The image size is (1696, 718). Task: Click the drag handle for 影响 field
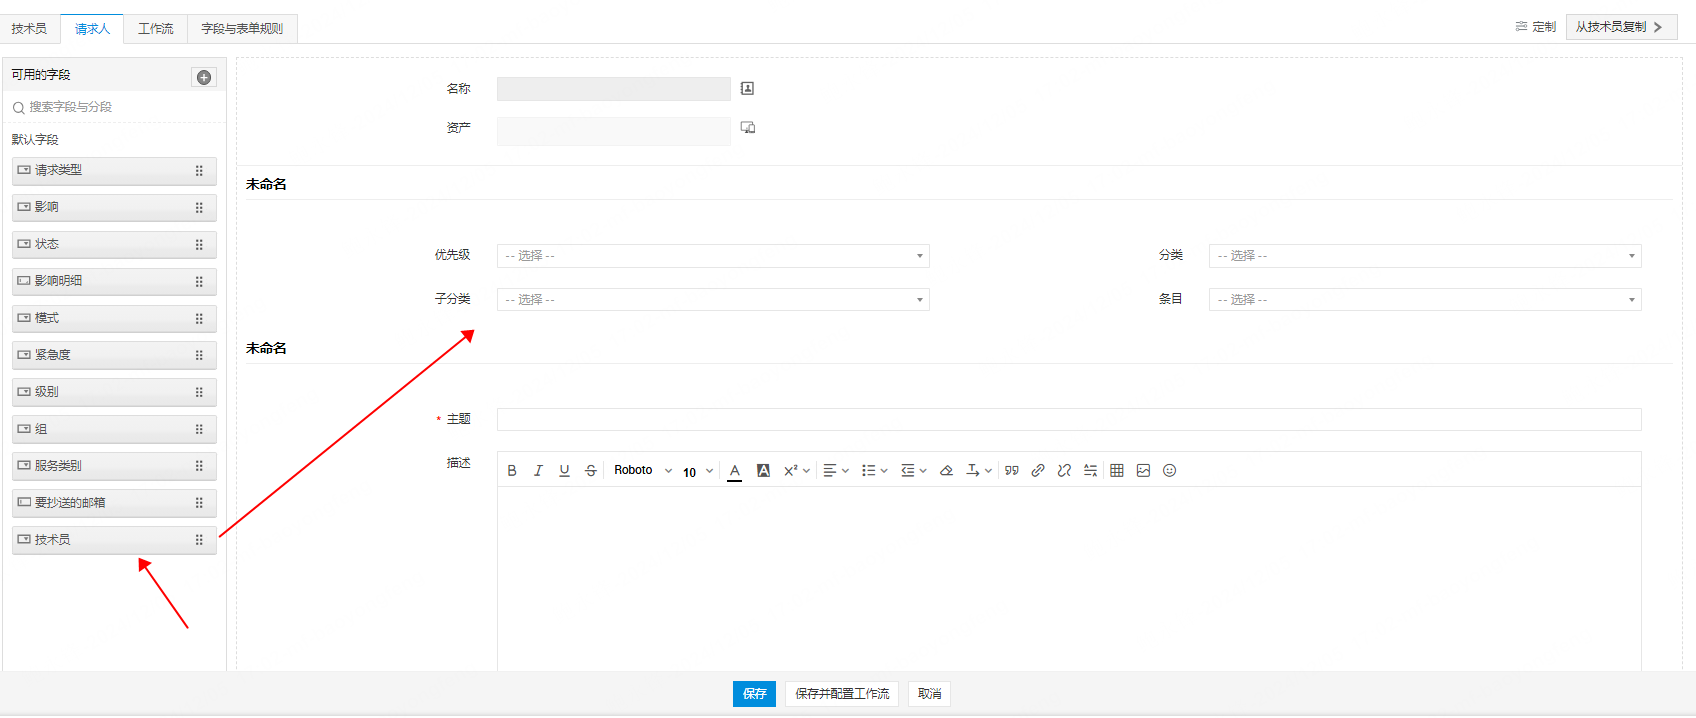pos(199,208)
